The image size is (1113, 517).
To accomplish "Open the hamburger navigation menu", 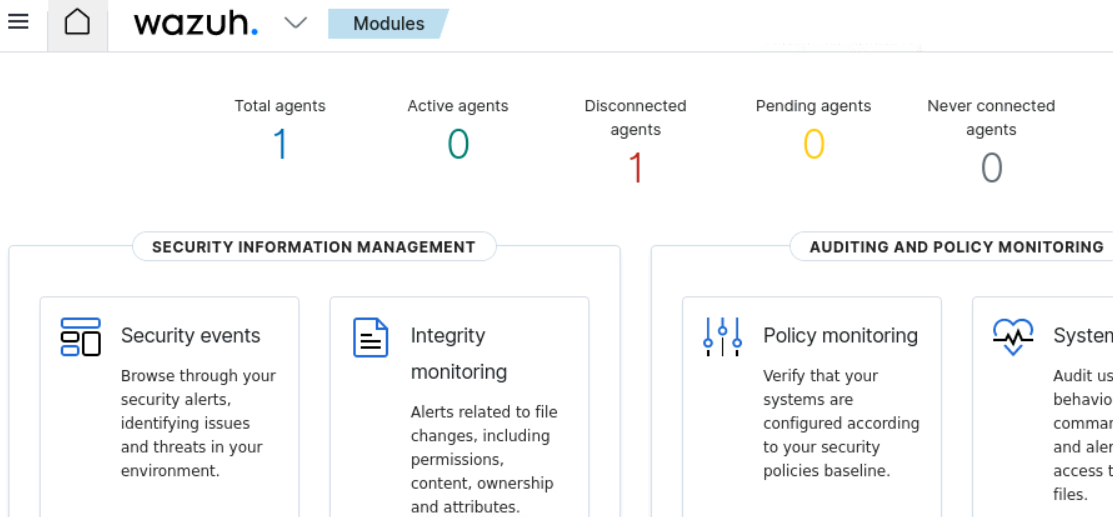I will pyautogui.click(x=18, y=22).
